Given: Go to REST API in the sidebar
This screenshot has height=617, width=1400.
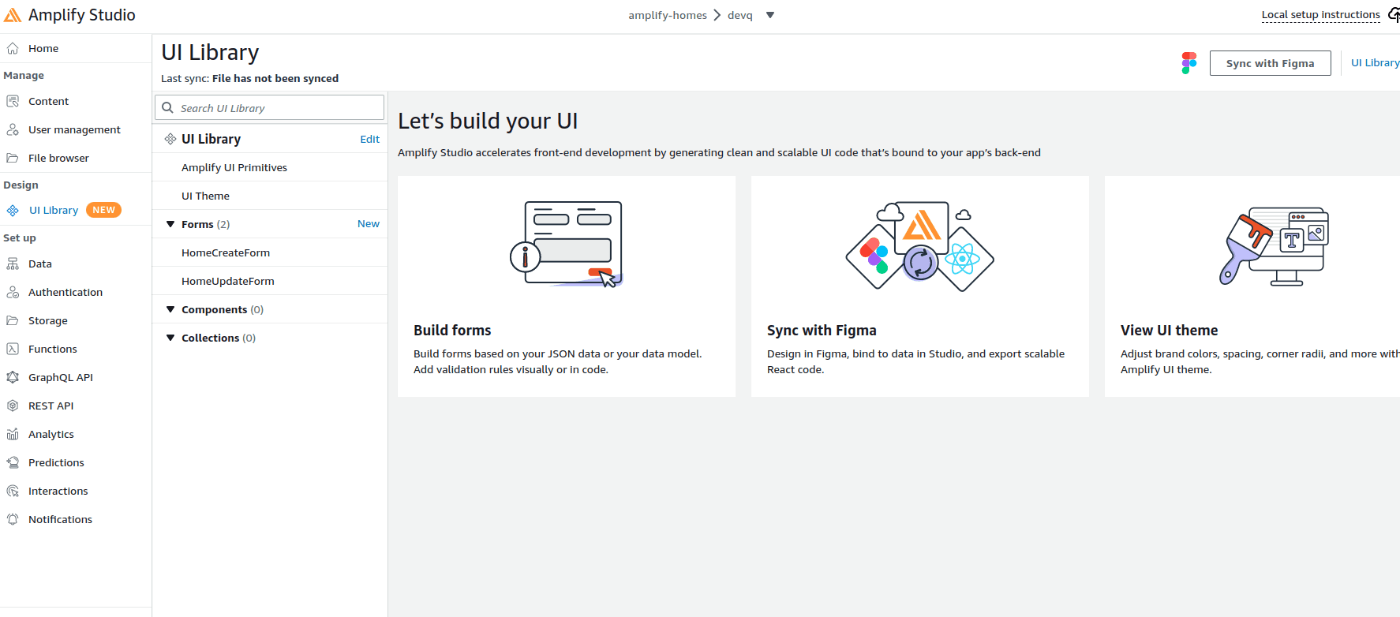Looking at the screenshot, I should [x=50, y=406].
